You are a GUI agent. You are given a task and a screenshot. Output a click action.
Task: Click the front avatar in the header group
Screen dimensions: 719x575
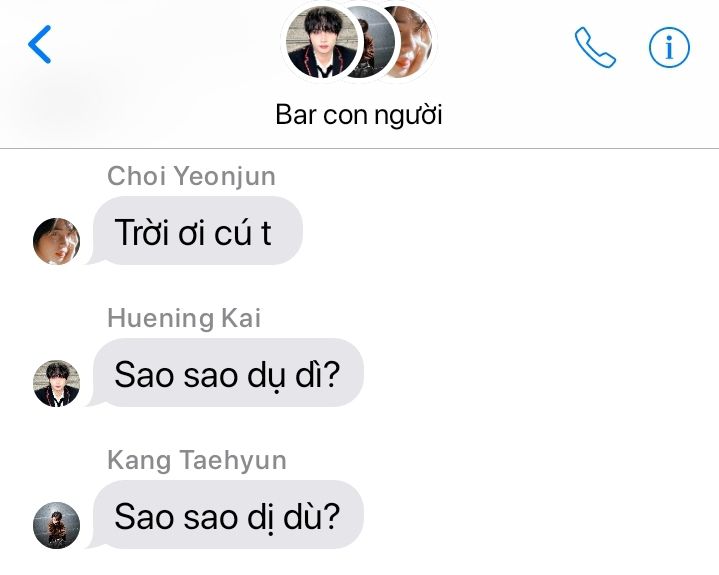click(x=321, y=42)
